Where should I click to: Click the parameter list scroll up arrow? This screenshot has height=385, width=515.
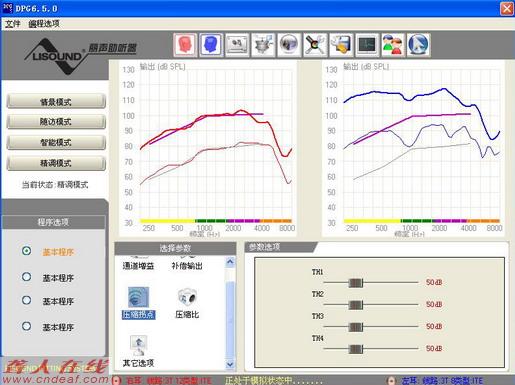(x=230, y=262)
